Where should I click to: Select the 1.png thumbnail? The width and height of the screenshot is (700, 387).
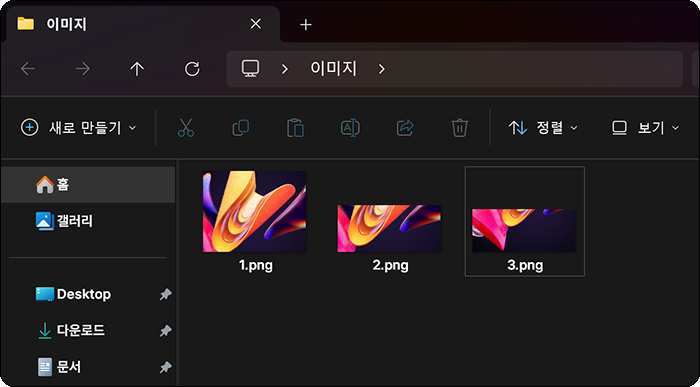click(254, 212)
